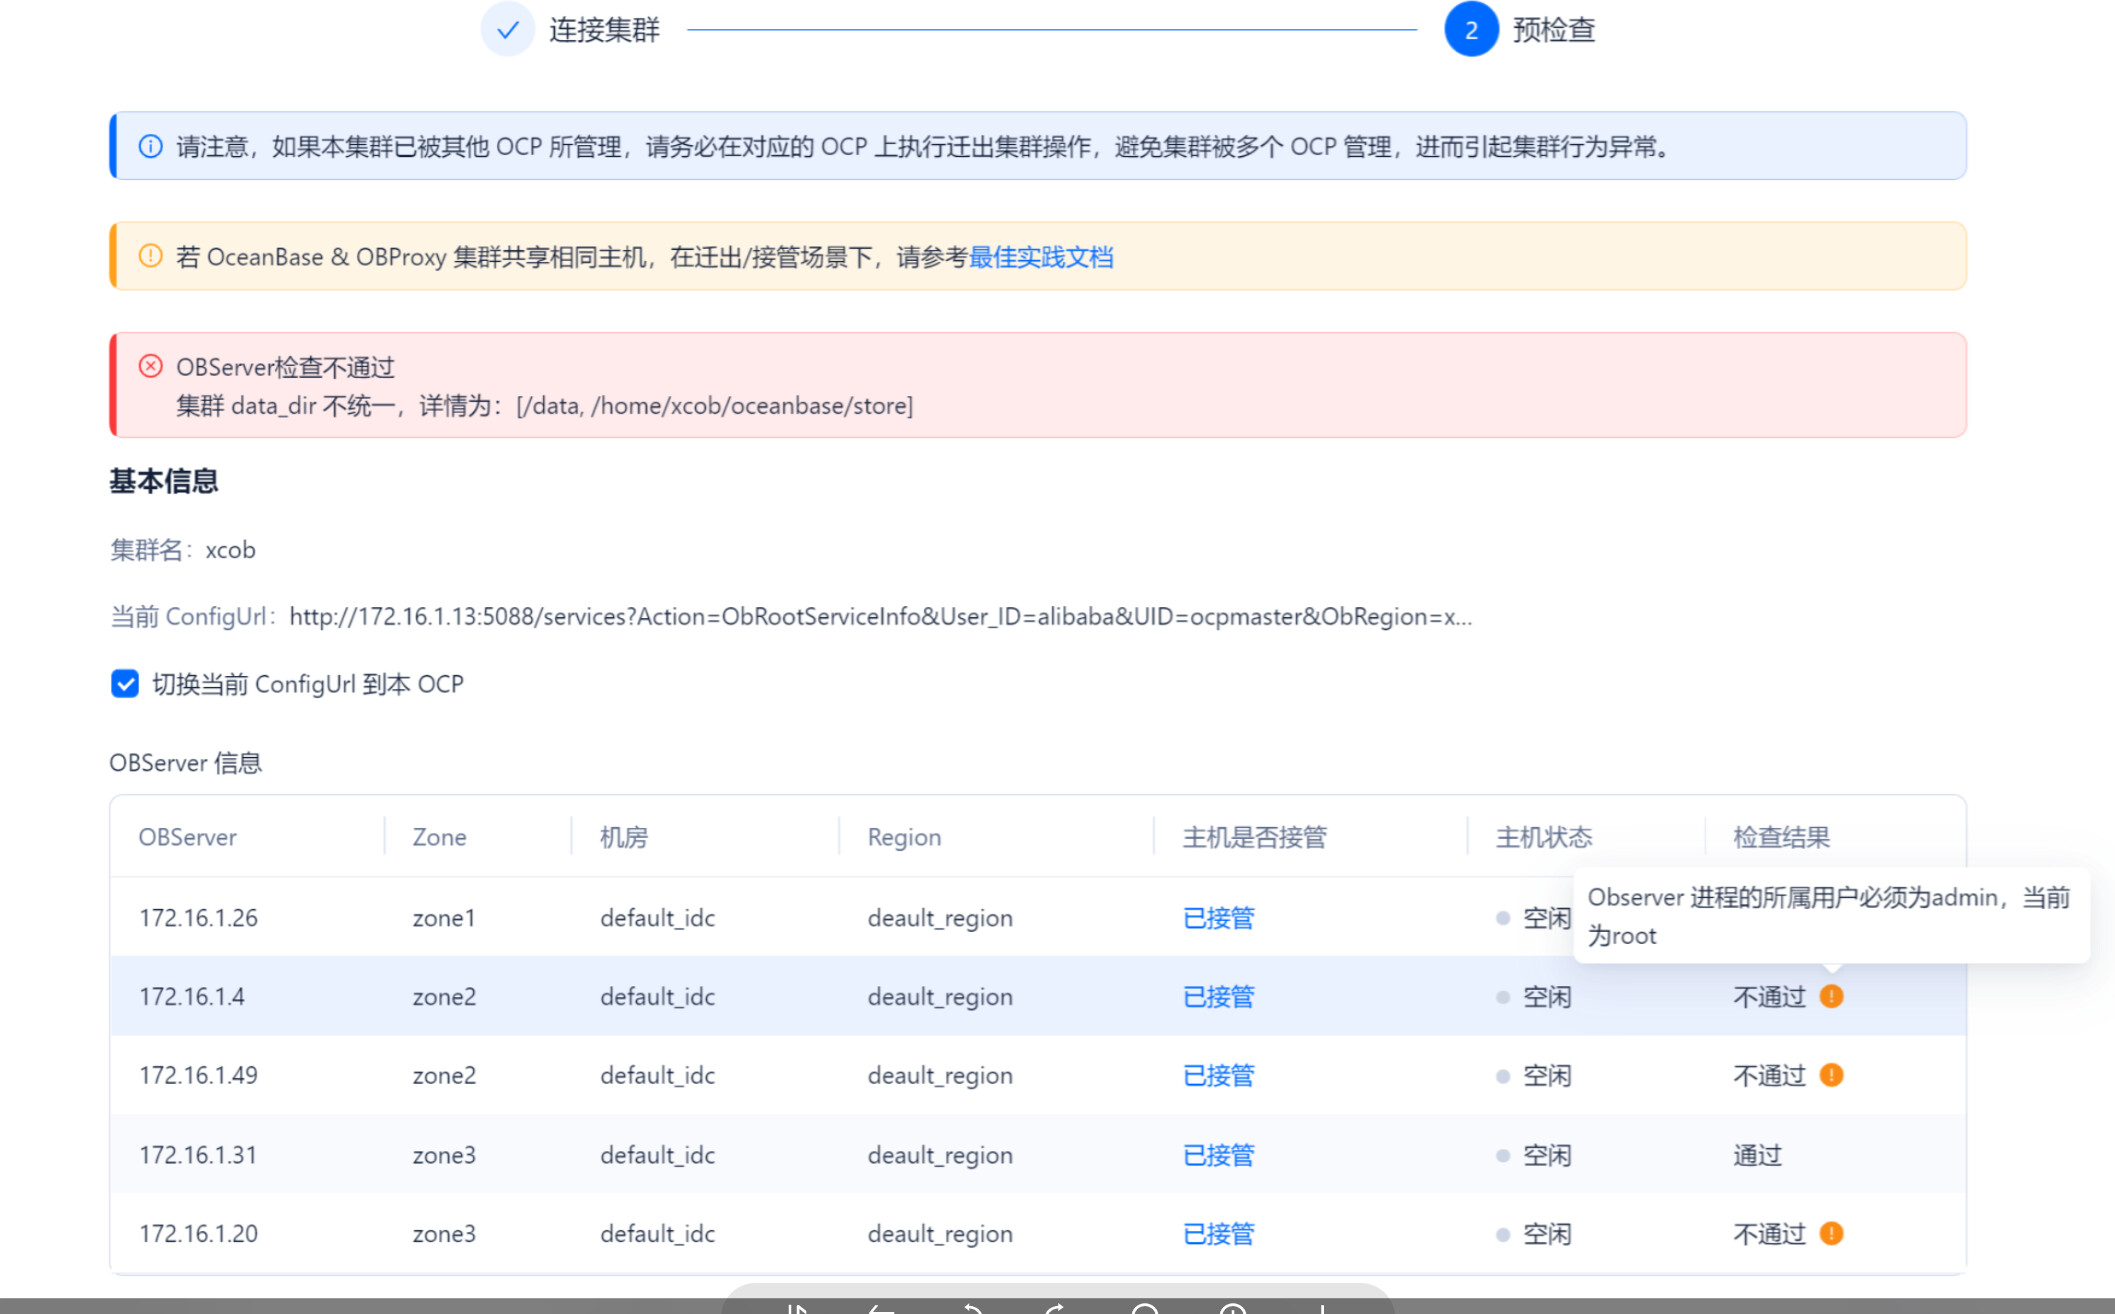Click the info icon in blue notice banner

(x=150, y=147)
